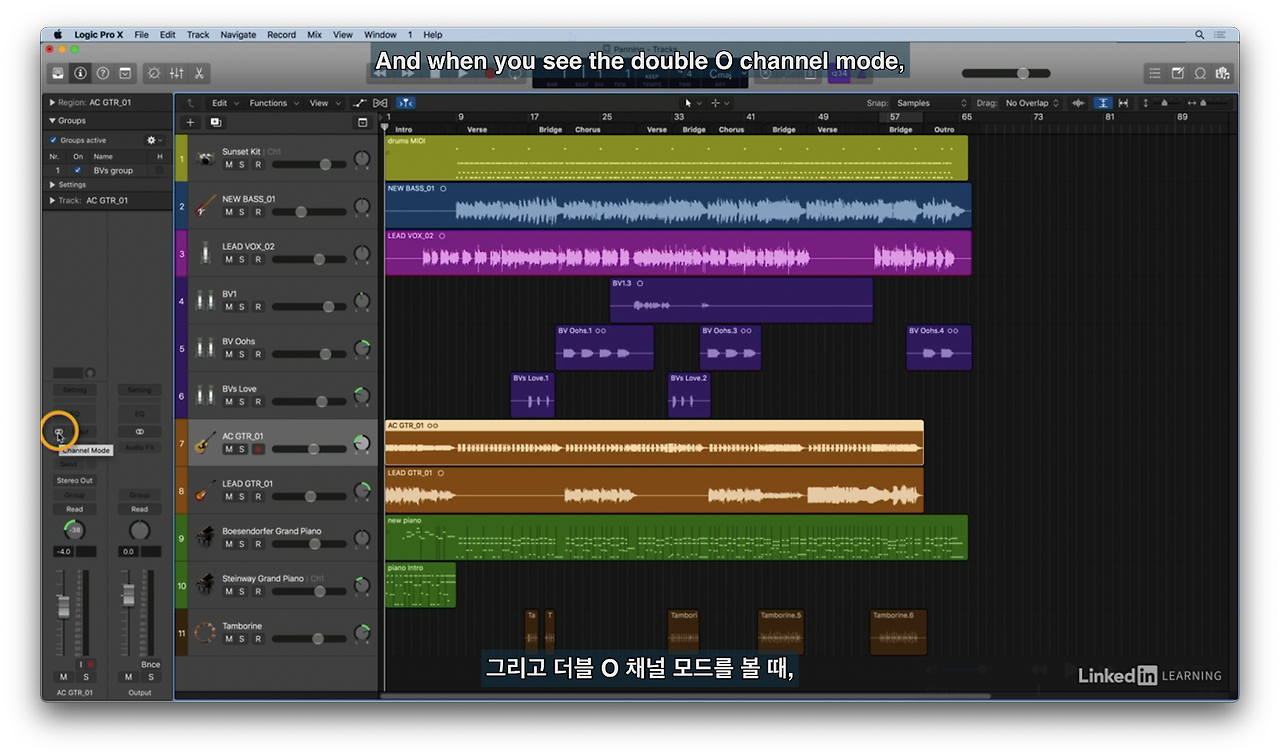Expand the Region: AC GTR_01 inspector section
This screenshot has height=756, width=1280.
(52, 102)
